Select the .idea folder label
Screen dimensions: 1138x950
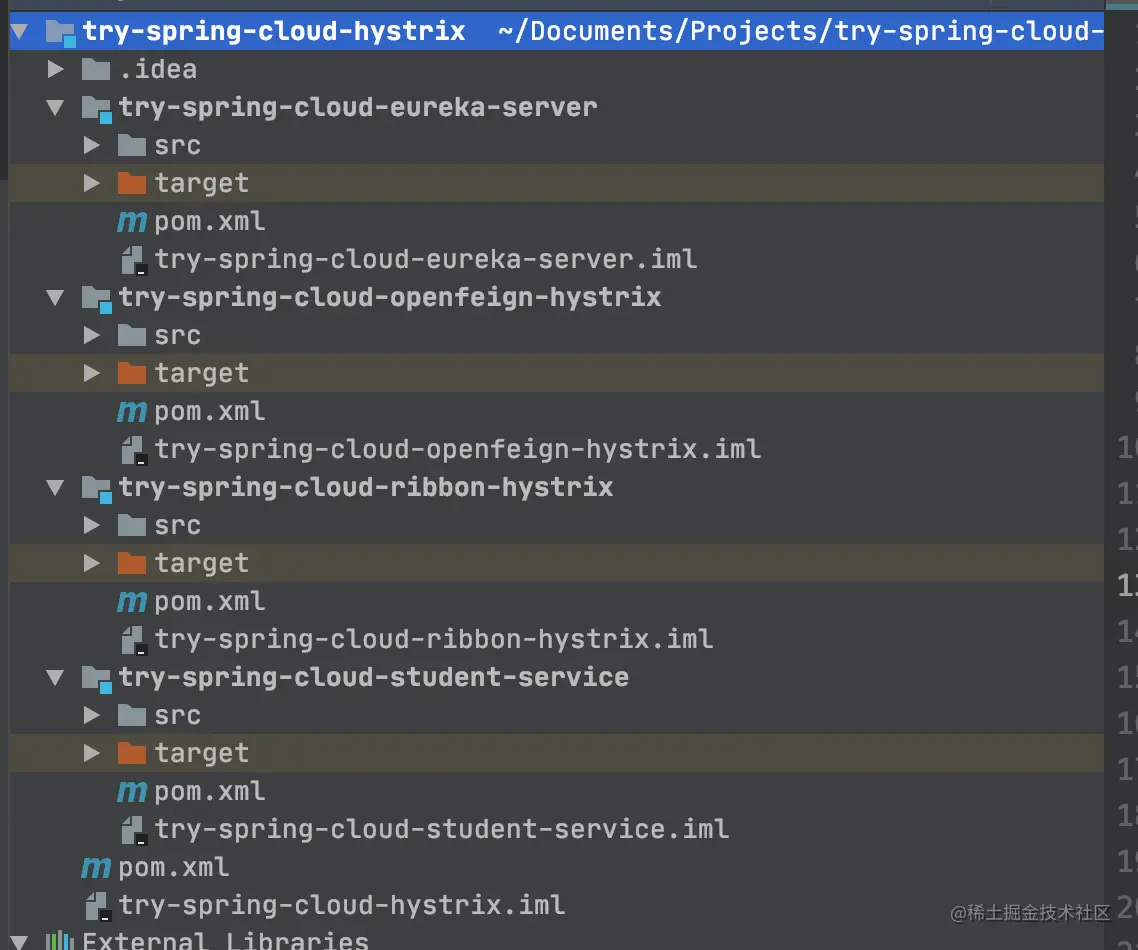click(157, 69)
